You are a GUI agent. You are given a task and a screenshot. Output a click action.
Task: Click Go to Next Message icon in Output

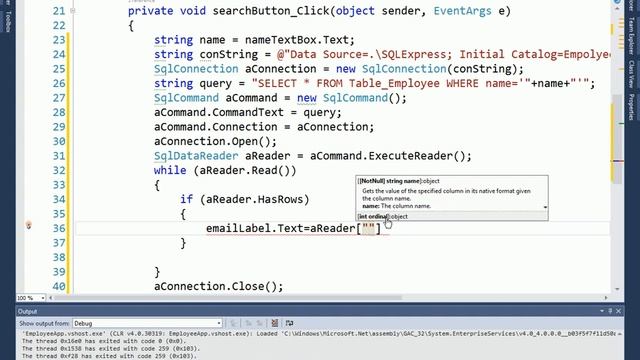[259, 323]
